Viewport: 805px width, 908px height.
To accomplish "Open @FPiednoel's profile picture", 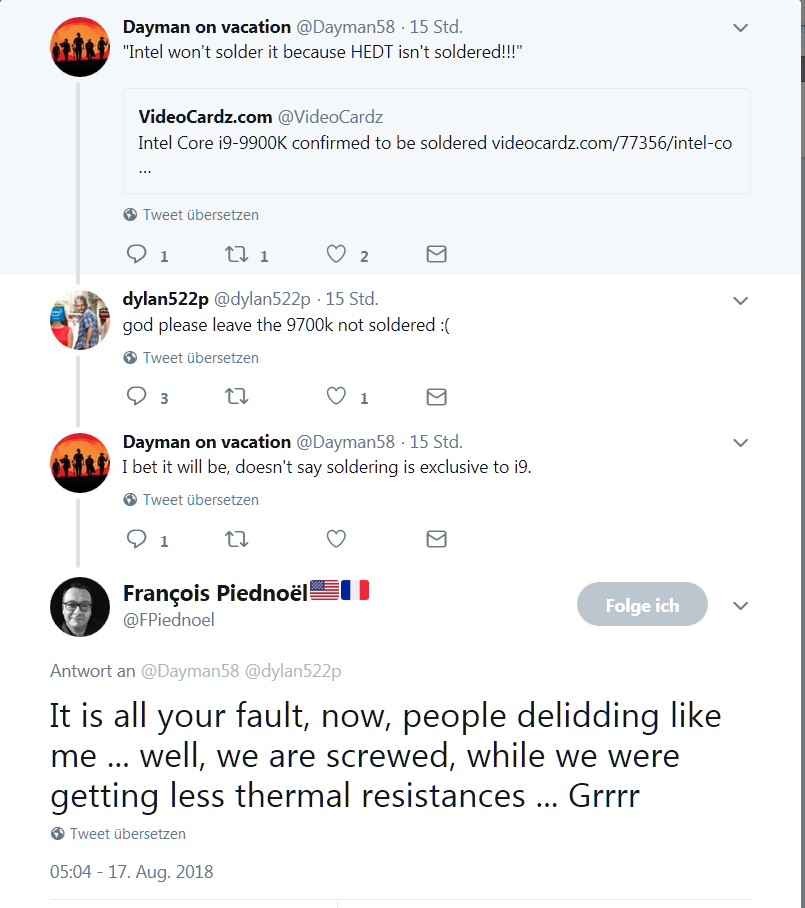I will [79, 607].
